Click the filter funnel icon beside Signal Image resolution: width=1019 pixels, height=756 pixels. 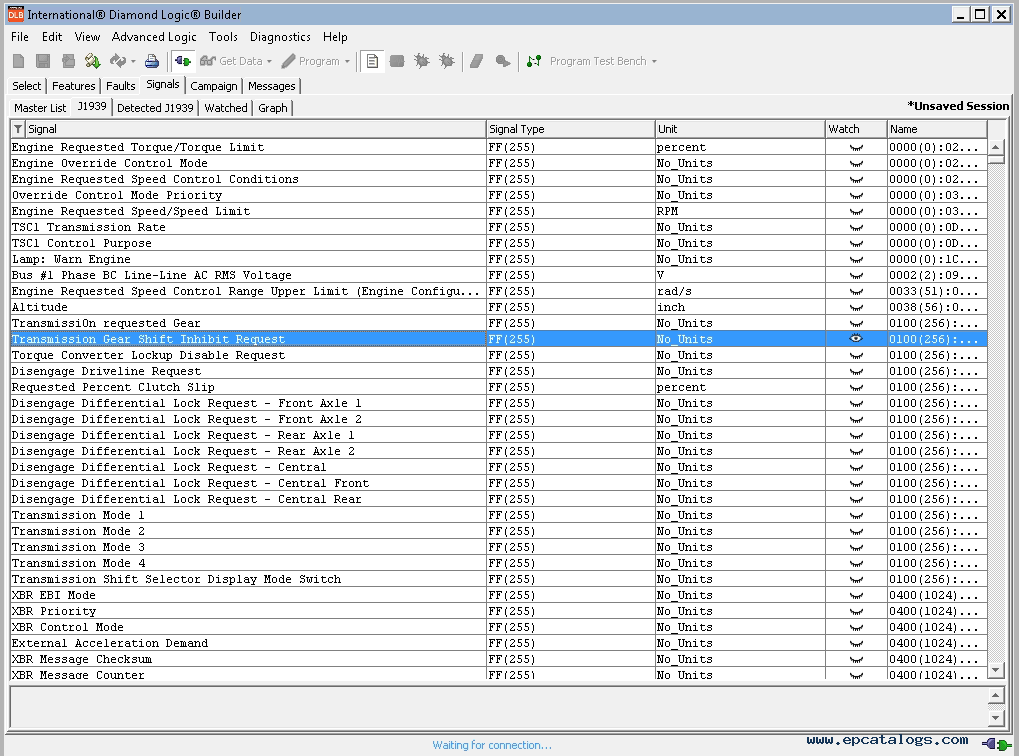point(18,129)
